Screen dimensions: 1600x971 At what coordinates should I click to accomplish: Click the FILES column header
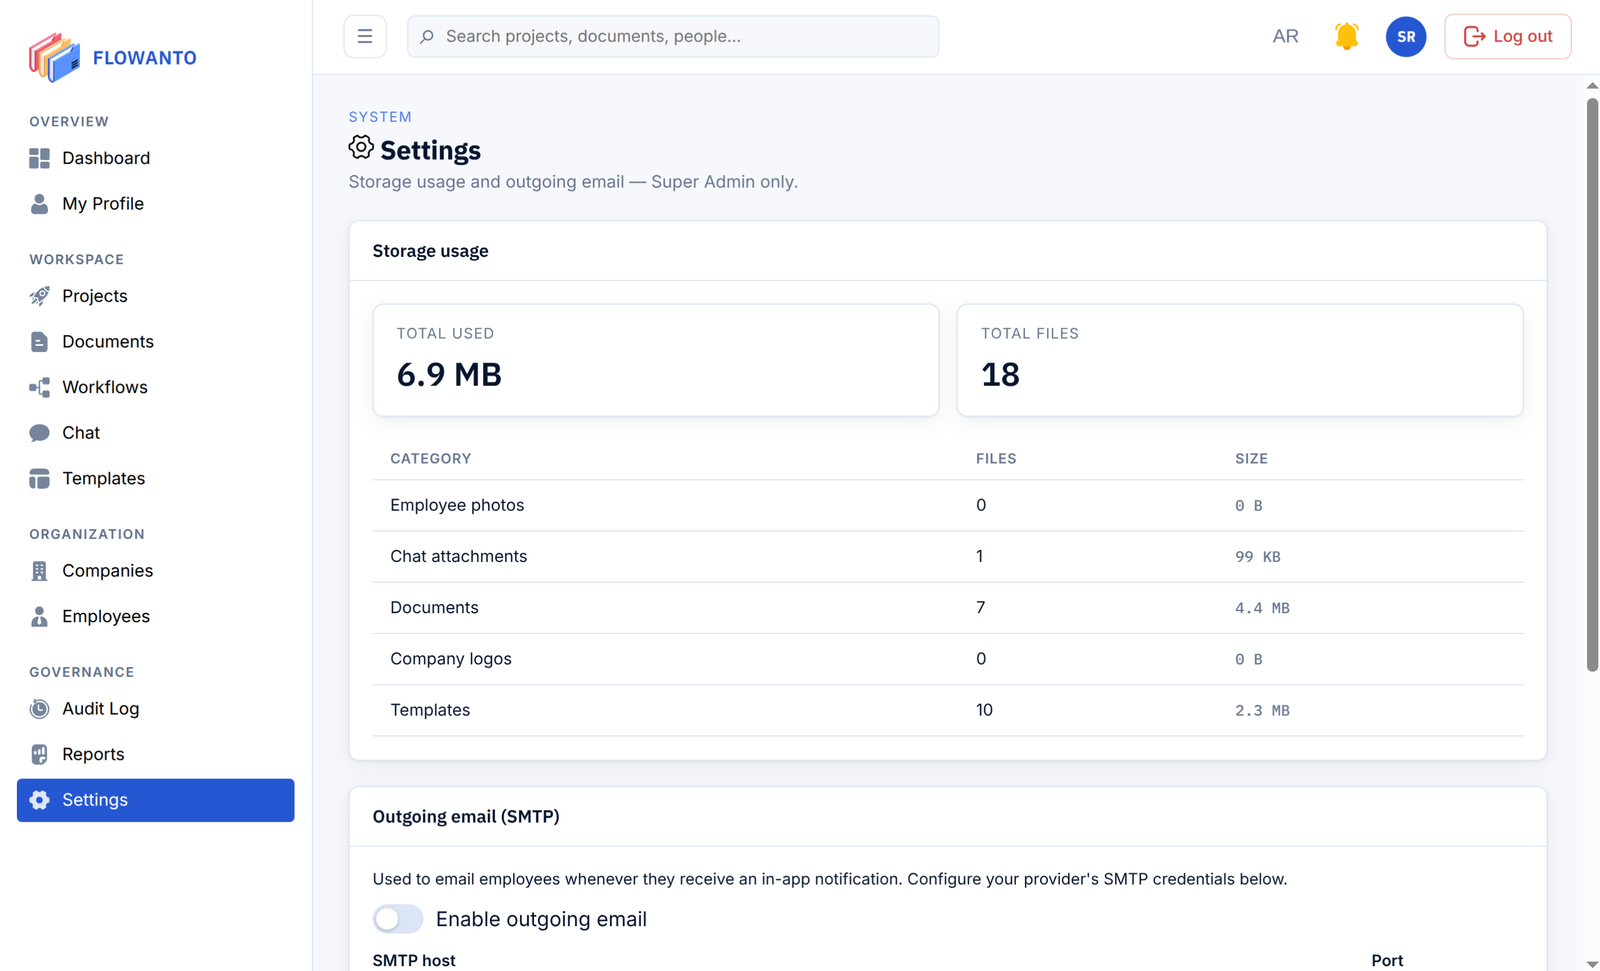(x=996, y=459)
